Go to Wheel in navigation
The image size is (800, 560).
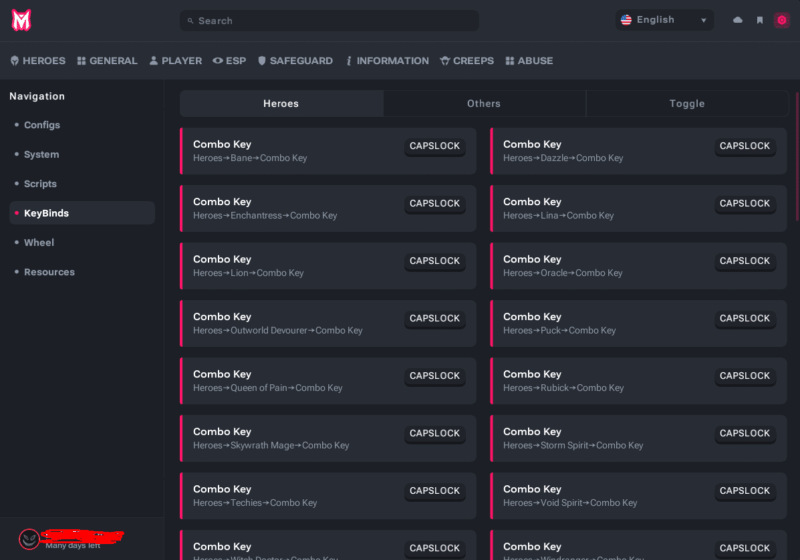(x=39, y=243)
